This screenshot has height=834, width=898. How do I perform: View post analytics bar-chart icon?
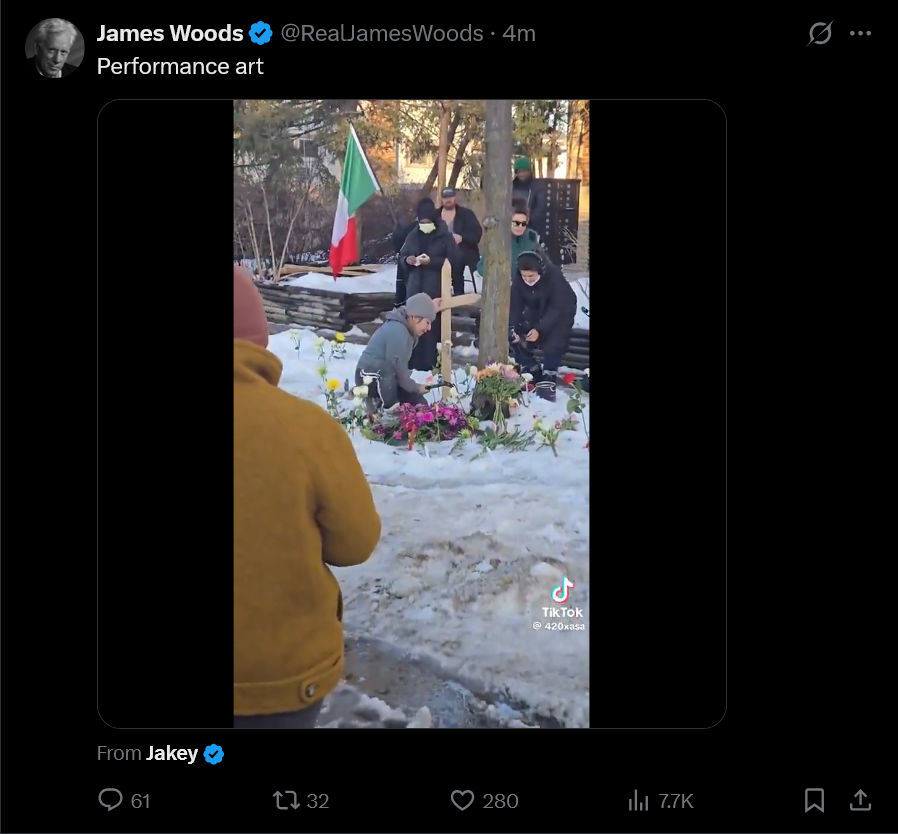pos(639,800)
